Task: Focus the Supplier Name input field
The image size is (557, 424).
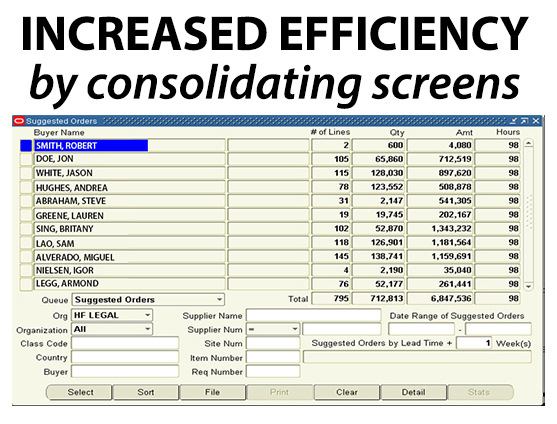Action: [x=314, y=315]
